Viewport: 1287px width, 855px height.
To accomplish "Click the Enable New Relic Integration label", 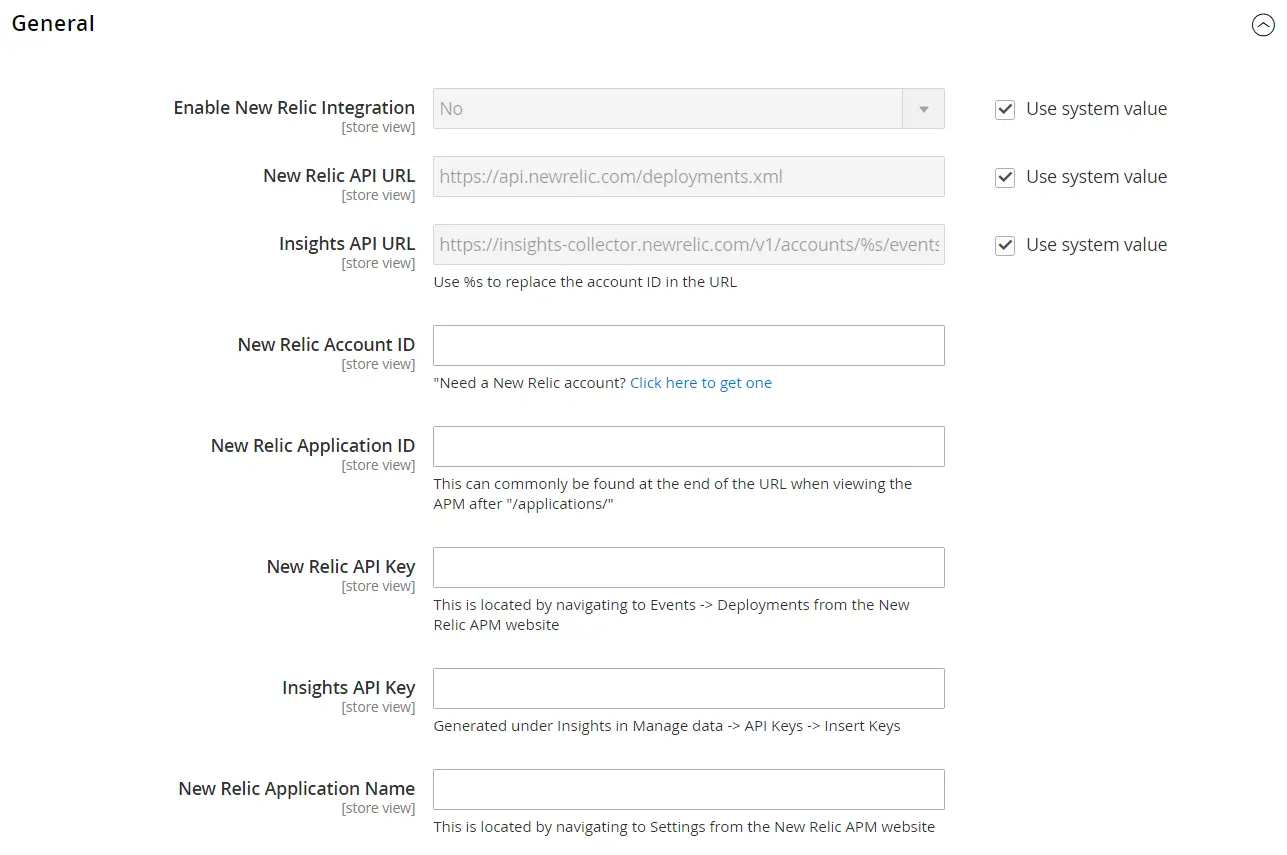I will pos(293,107).
